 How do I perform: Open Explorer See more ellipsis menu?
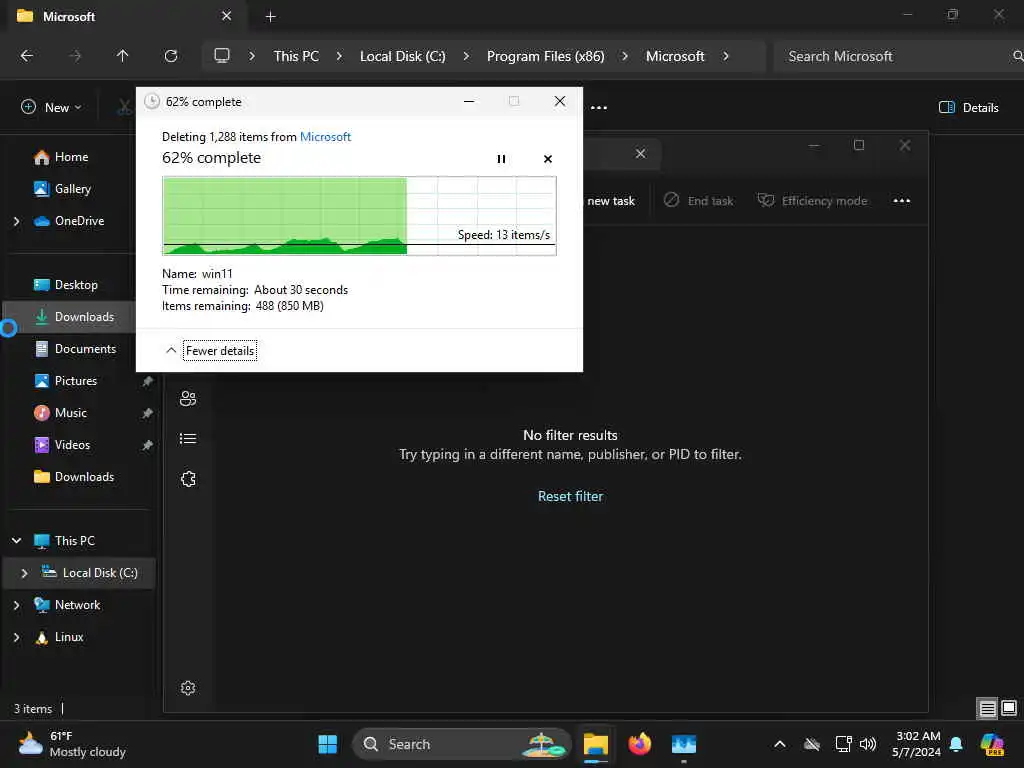click(x=599, y=108)
